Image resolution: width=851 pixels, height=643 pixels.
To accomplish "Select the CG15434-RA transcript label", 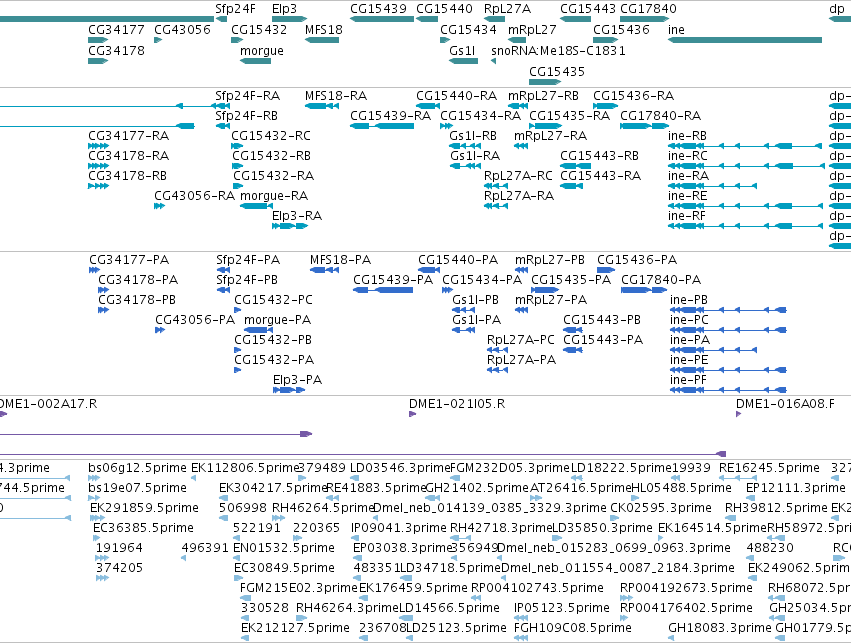I will click(480, 116).
